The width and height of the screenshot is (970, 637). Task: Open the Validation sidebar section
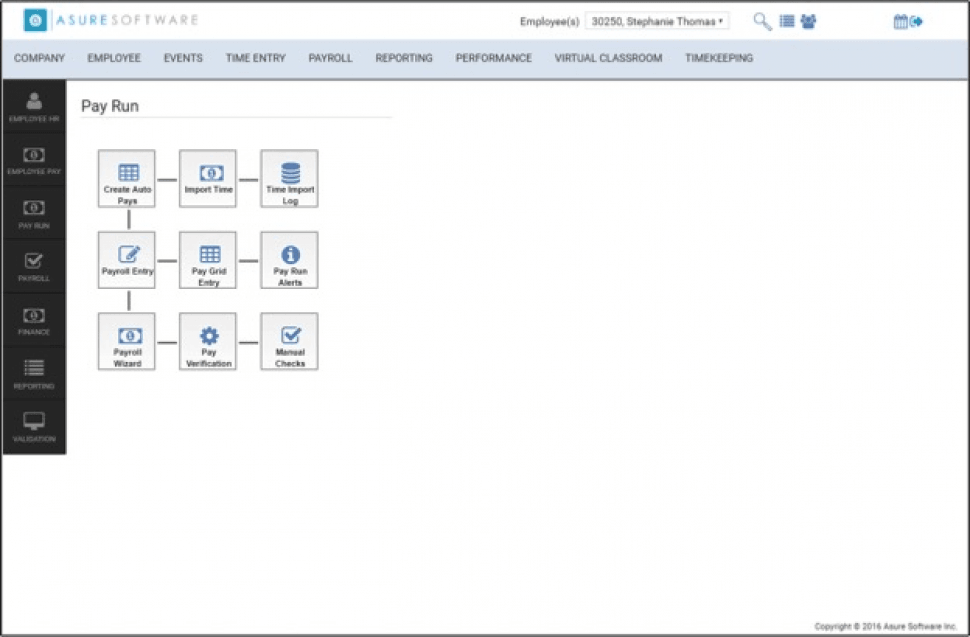(x=34, y=426)
